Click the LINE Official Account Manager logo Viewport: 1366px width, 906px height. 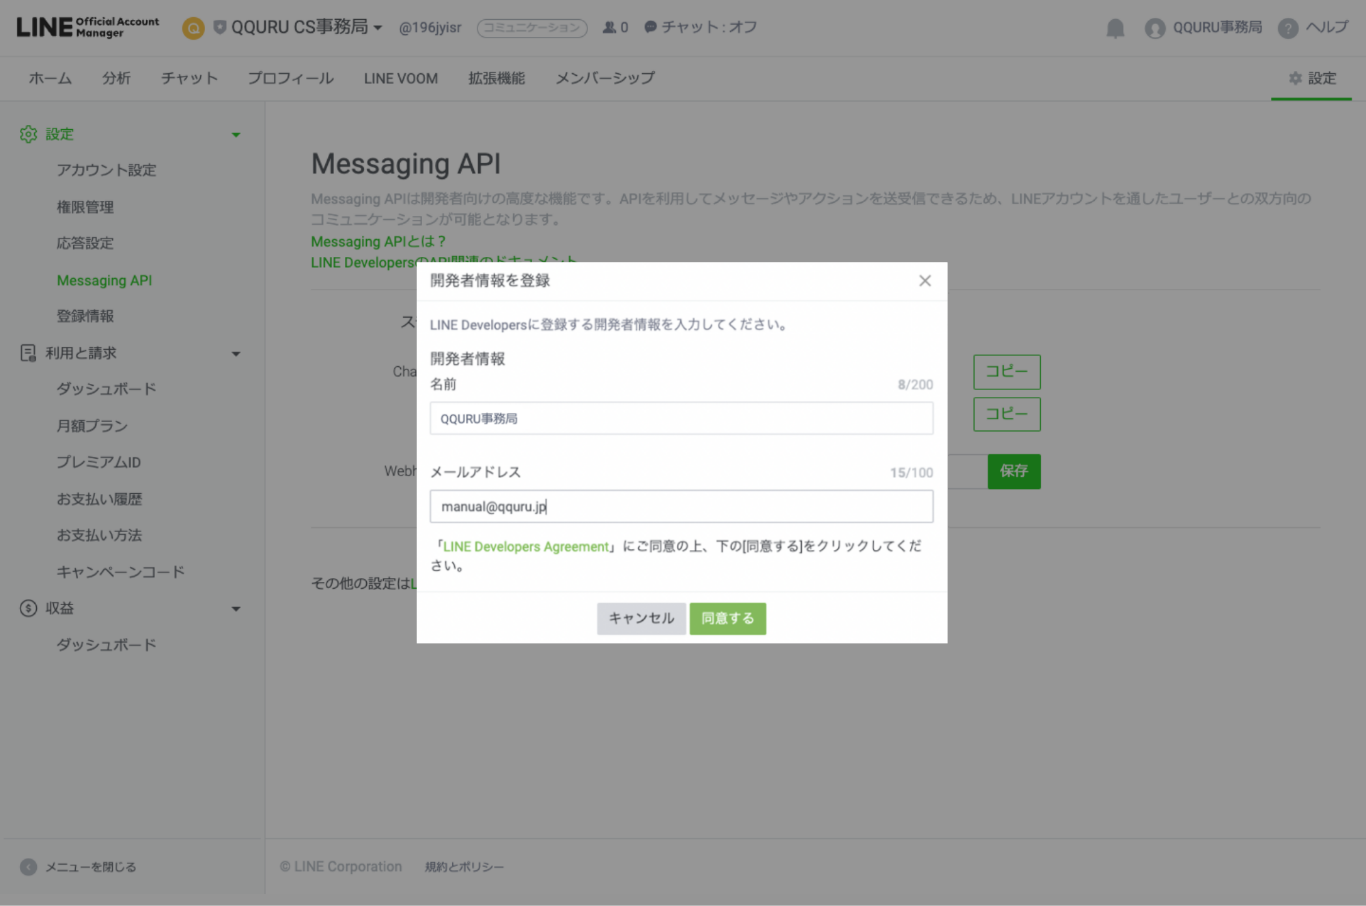[87, 27]
